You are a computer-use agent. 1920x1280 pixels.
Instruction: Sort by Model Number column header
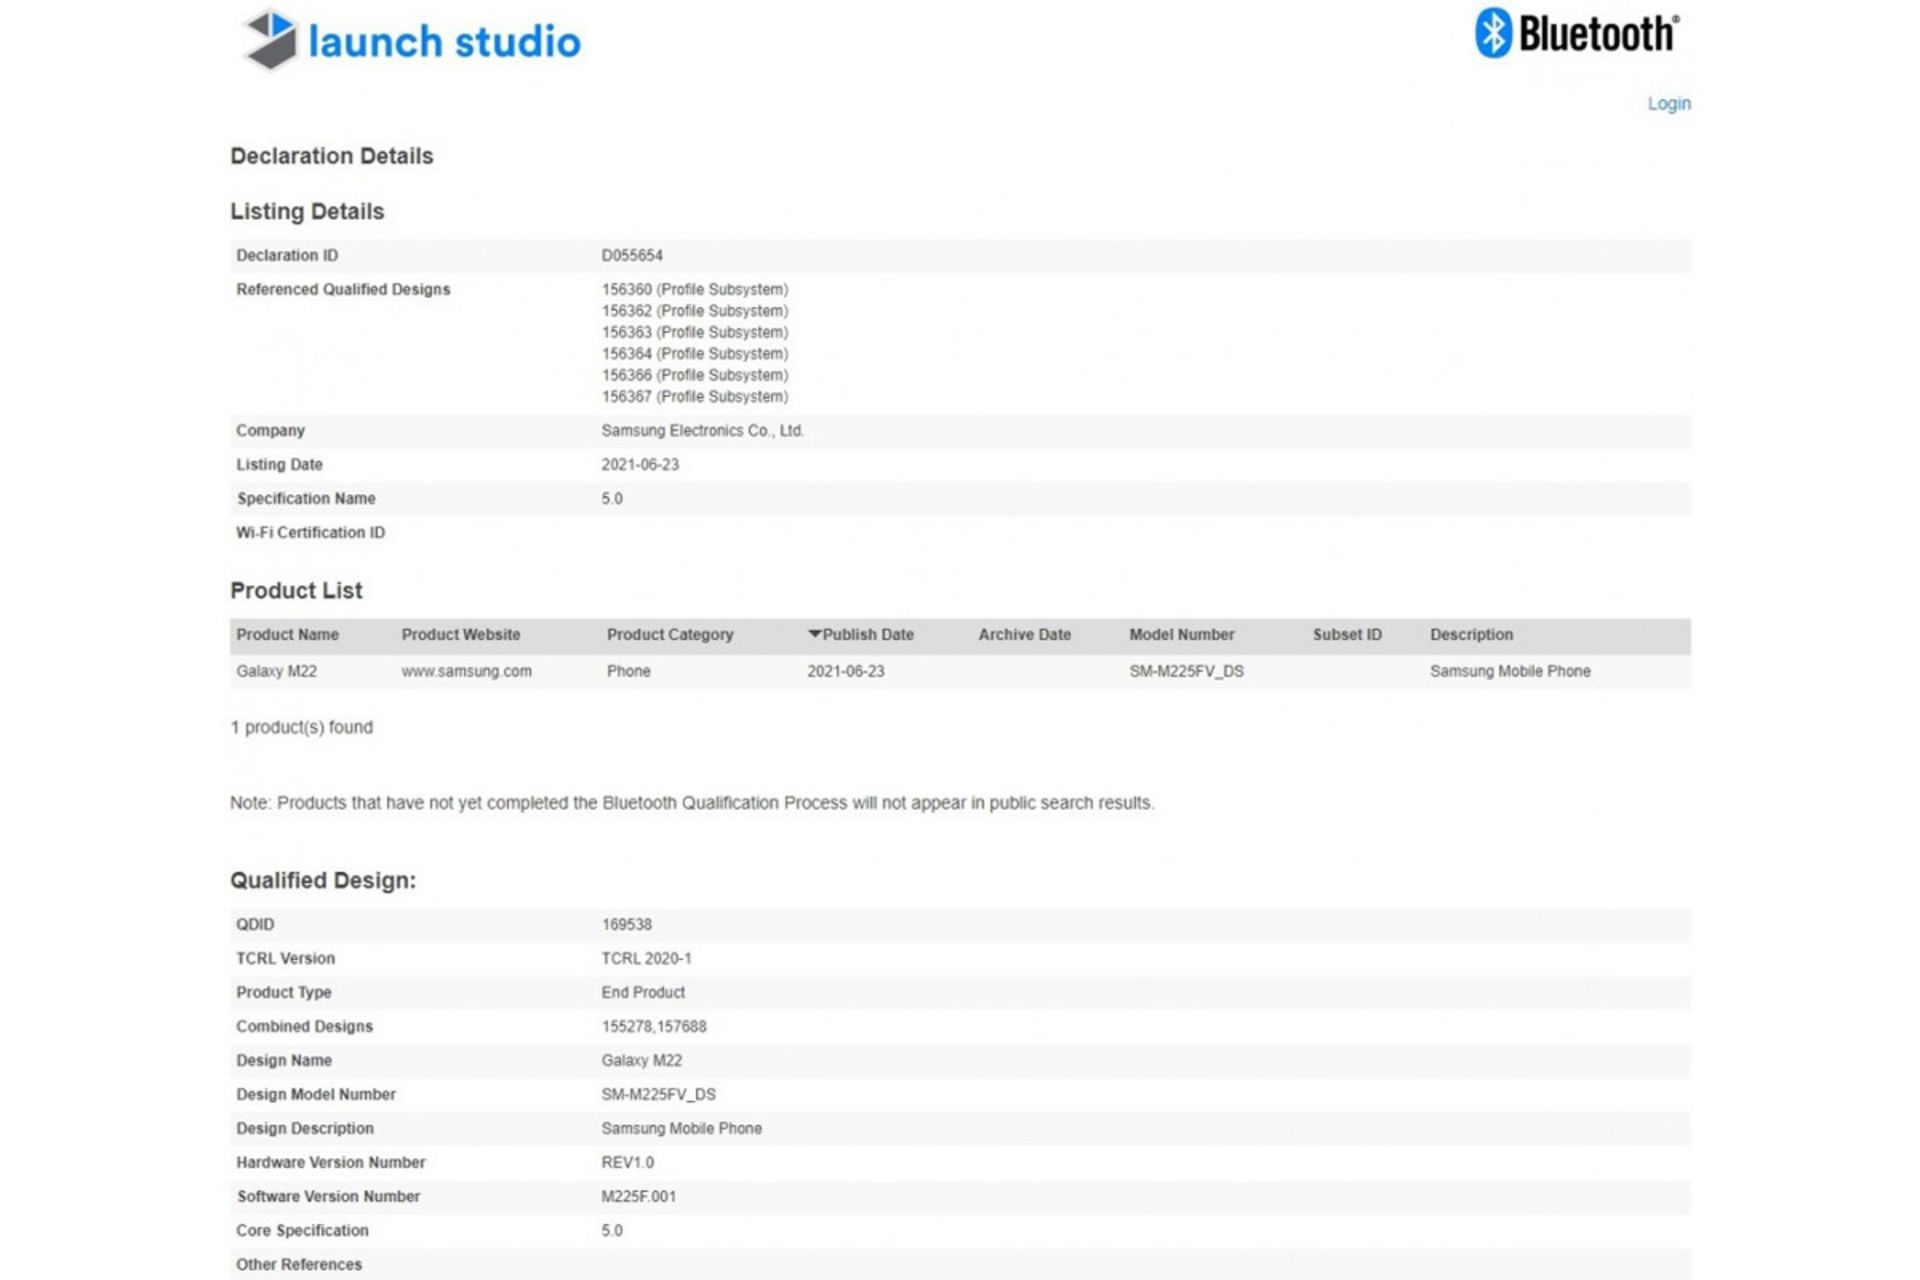(x=1181, y=635)
